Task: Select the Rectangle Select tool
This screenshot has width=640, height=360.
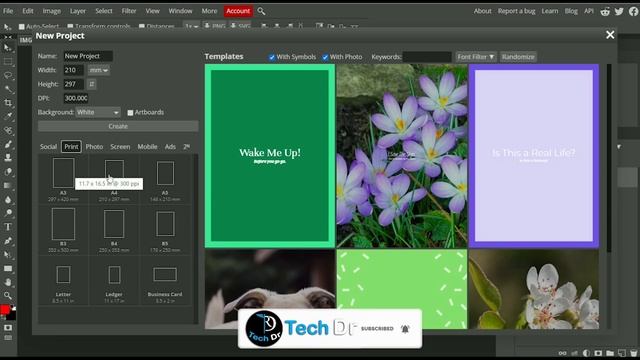Action: 8,62
